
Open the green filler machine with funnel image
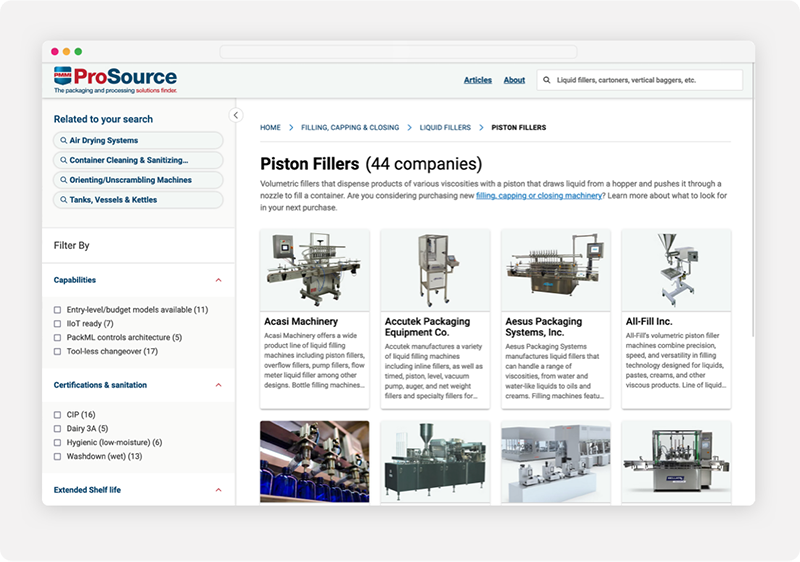(x=435, y=462)
